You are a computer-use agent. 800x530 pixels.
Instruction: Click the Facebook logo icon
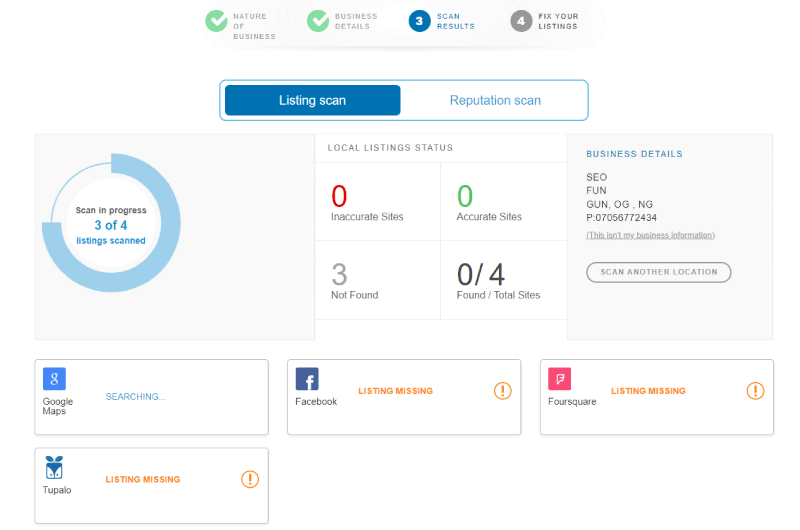click(307, 378)
